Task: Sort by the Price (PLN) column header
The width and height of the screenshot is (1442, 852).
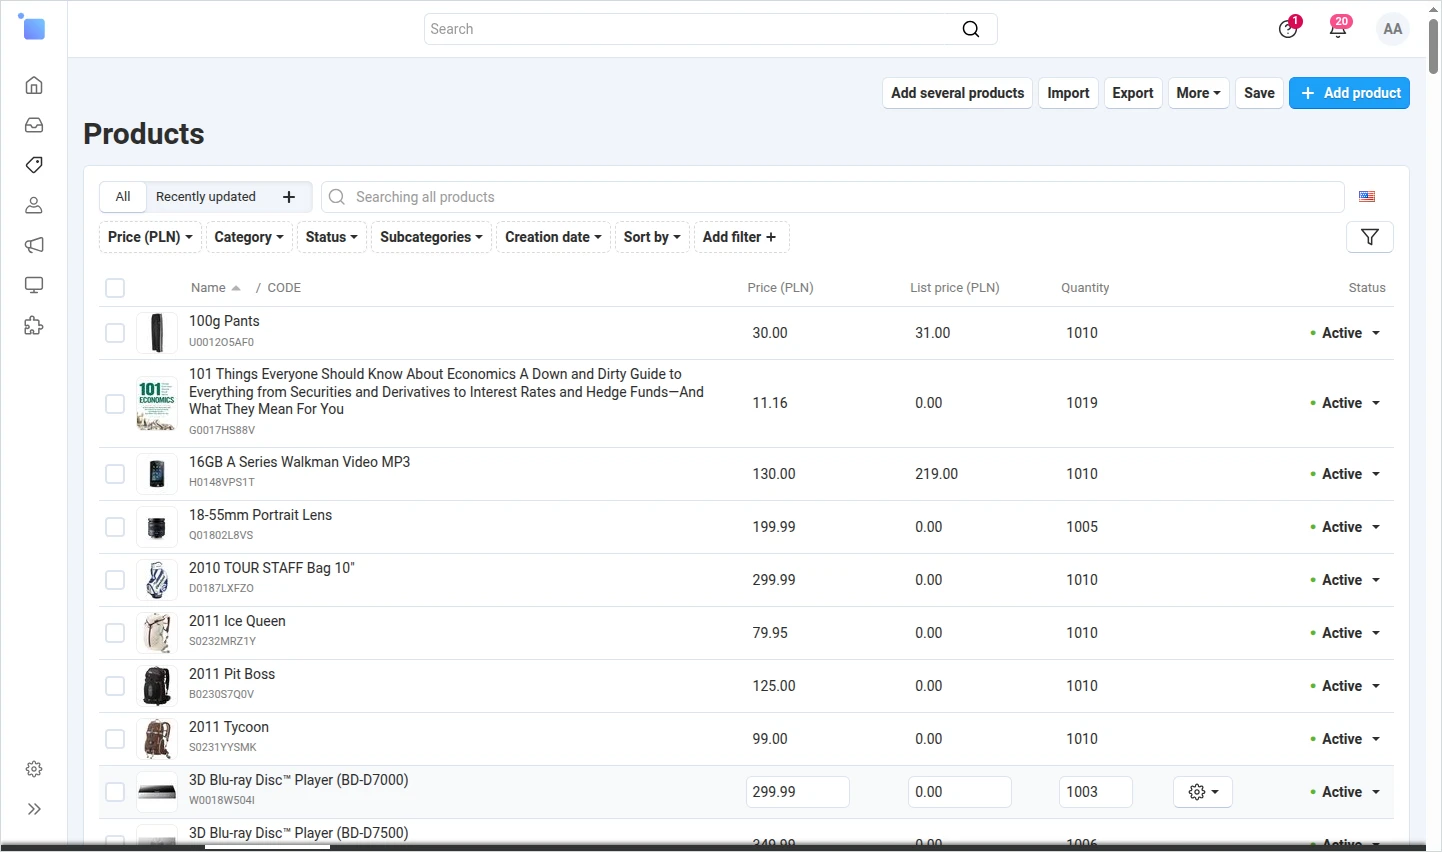Action: (x=780, y=288)
